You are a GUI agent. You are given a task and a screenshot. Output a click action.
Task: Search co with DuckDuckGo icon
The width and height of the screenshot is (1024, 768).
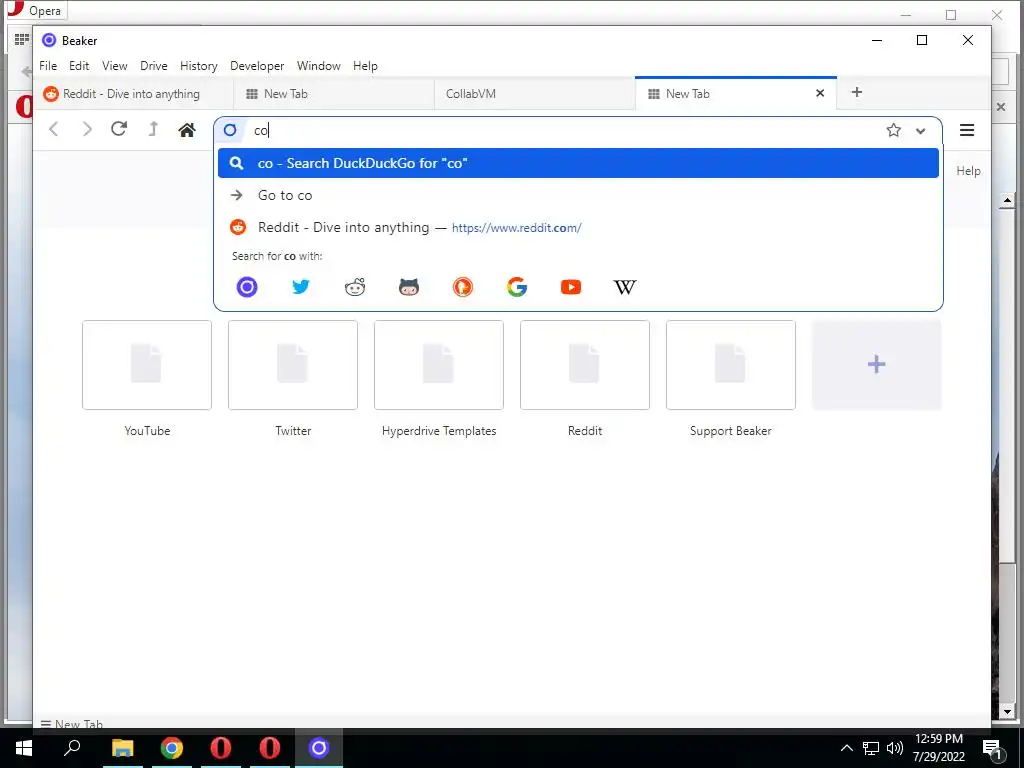tap(463, 287)
